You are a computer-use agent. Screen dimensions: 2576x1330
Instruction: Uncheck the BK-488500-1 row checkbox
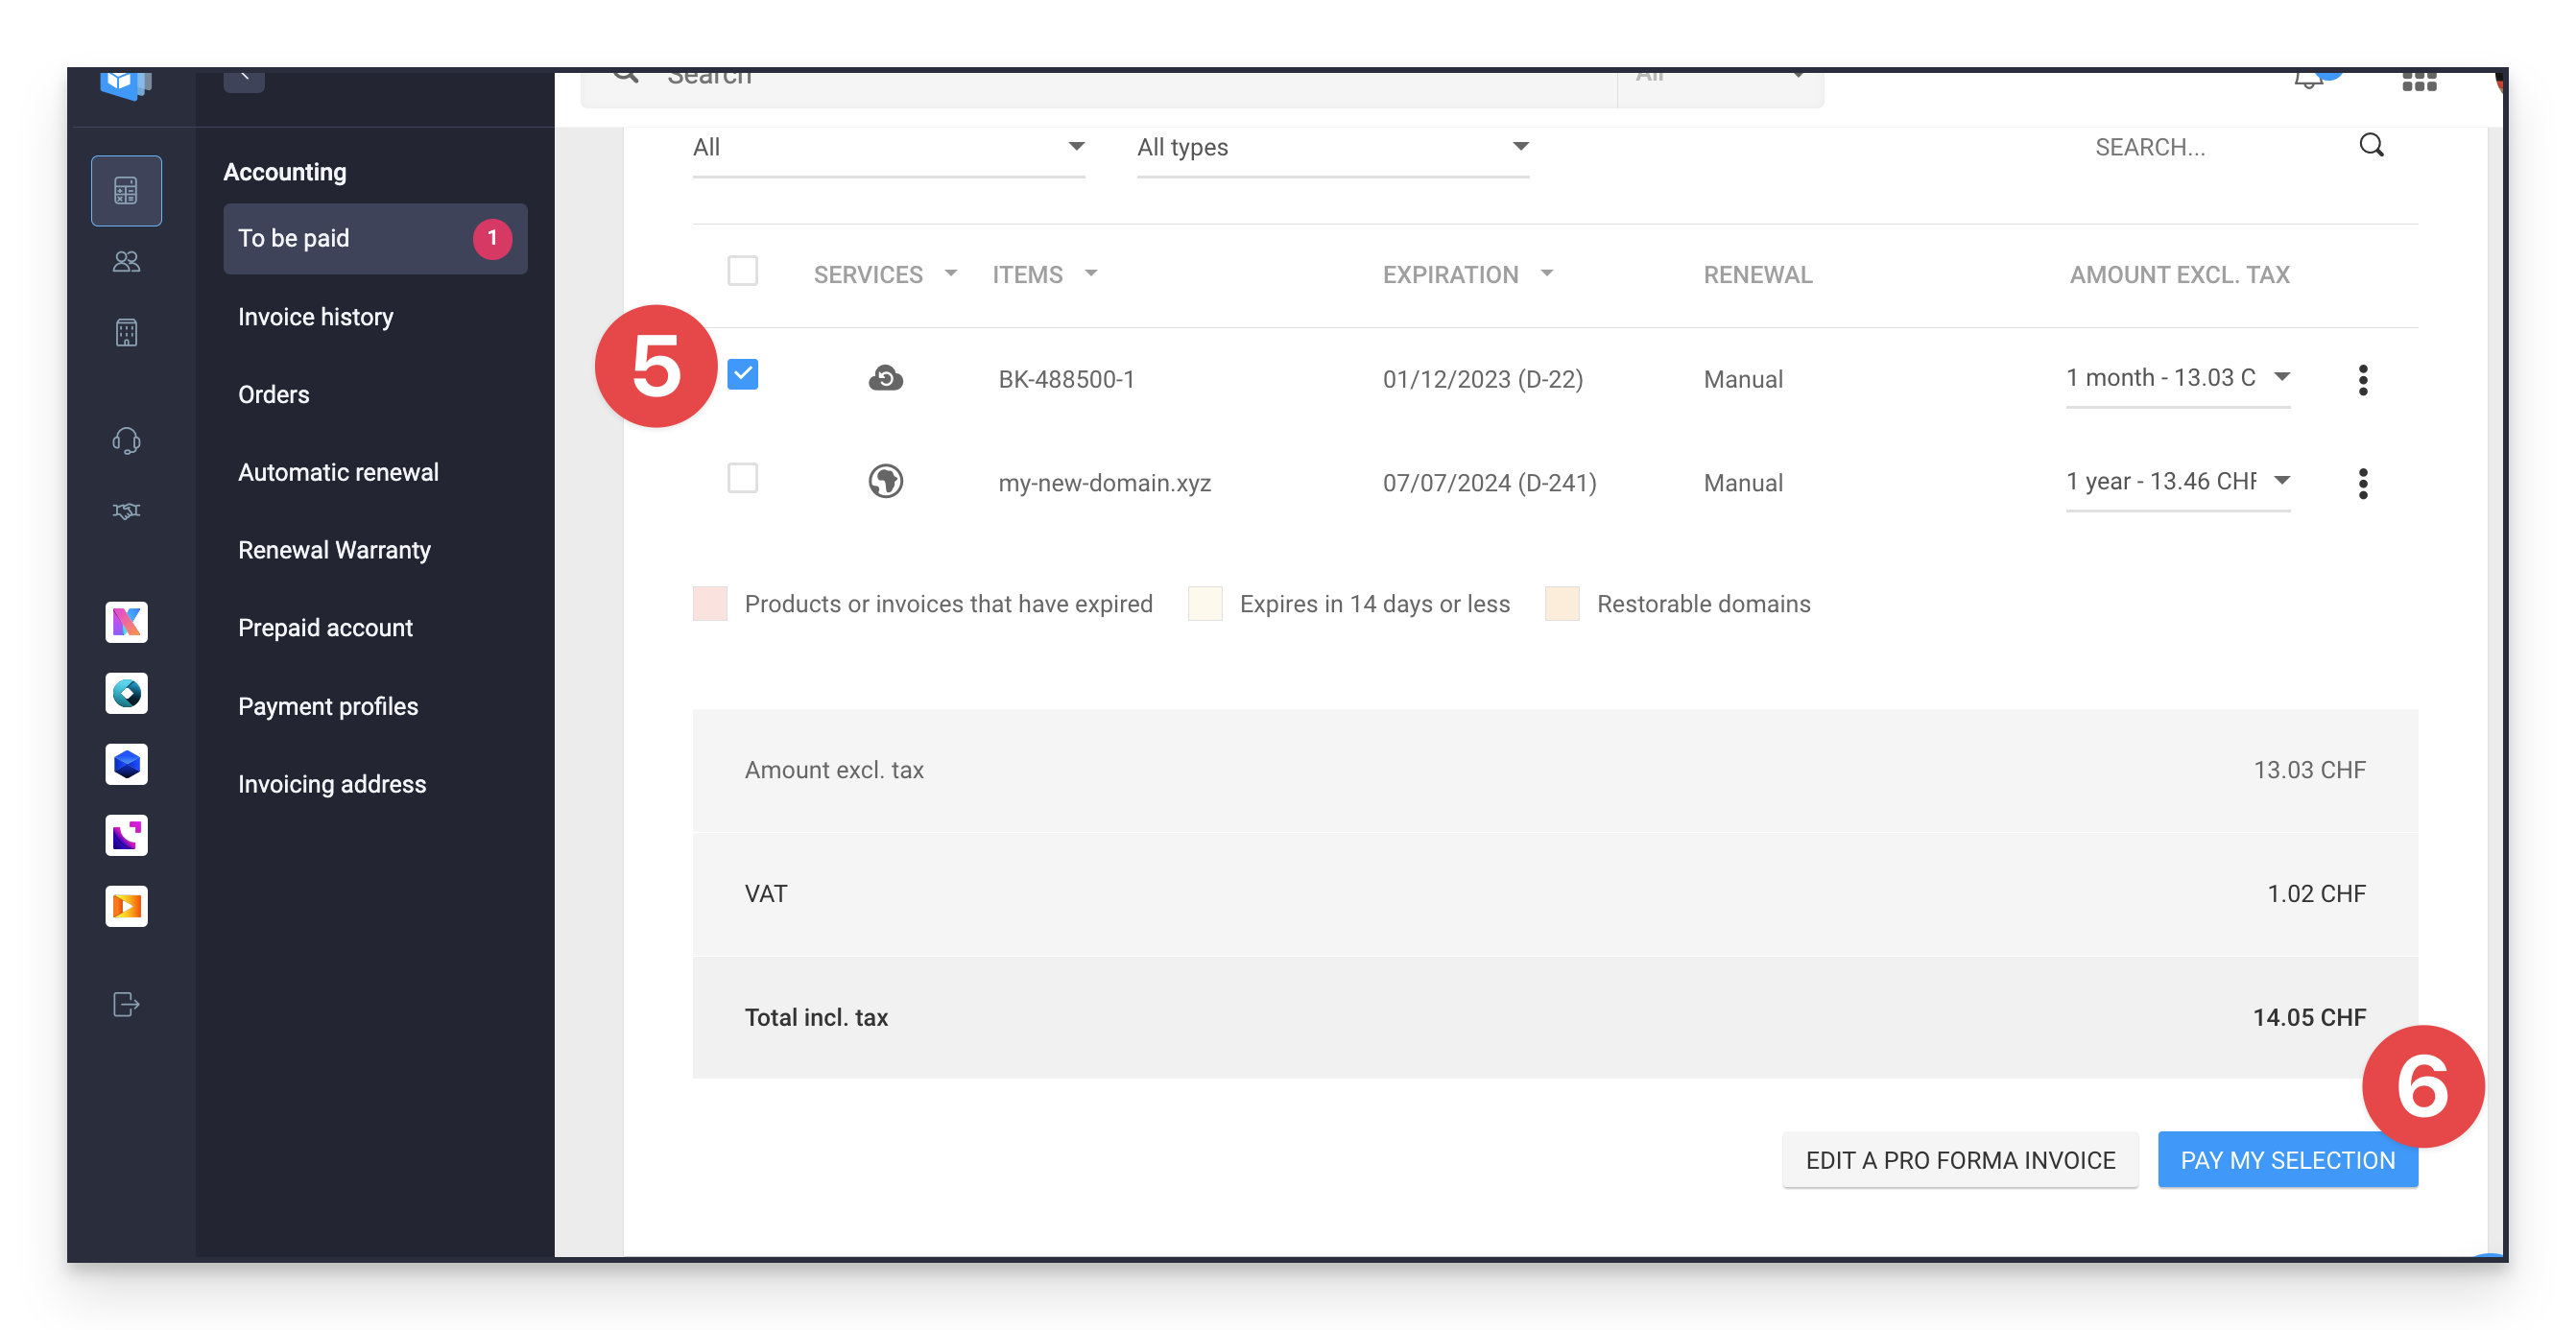click(x=743, y=374)
